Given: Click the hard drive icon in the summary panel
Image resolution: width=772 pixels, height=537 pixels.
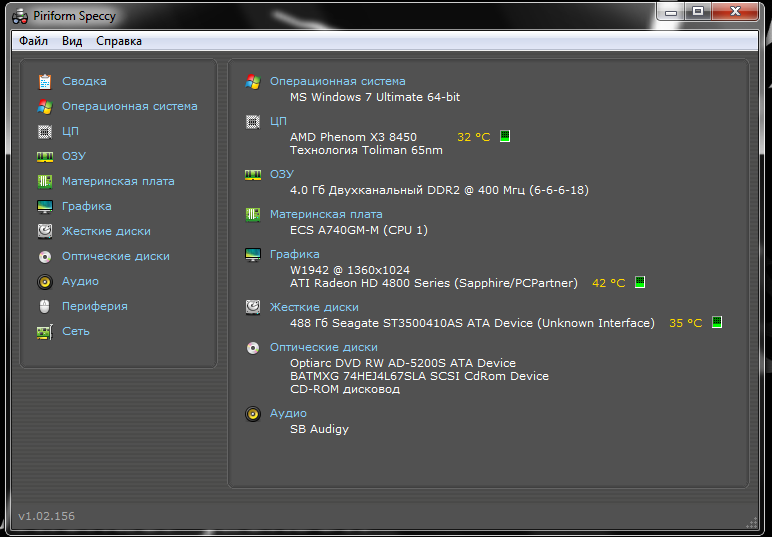Looking at the screenshot, I should 253,307.
